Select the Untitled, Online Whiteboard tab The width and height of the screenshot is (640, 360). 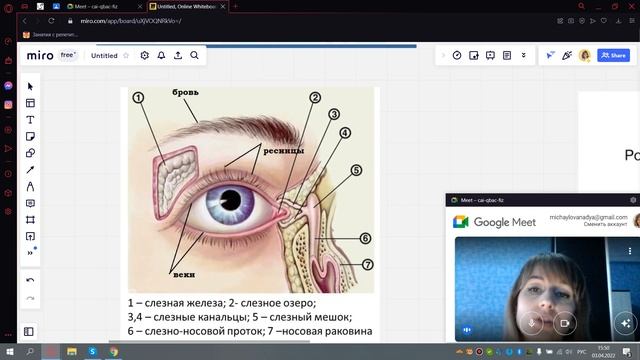click(x=184, y=7)
